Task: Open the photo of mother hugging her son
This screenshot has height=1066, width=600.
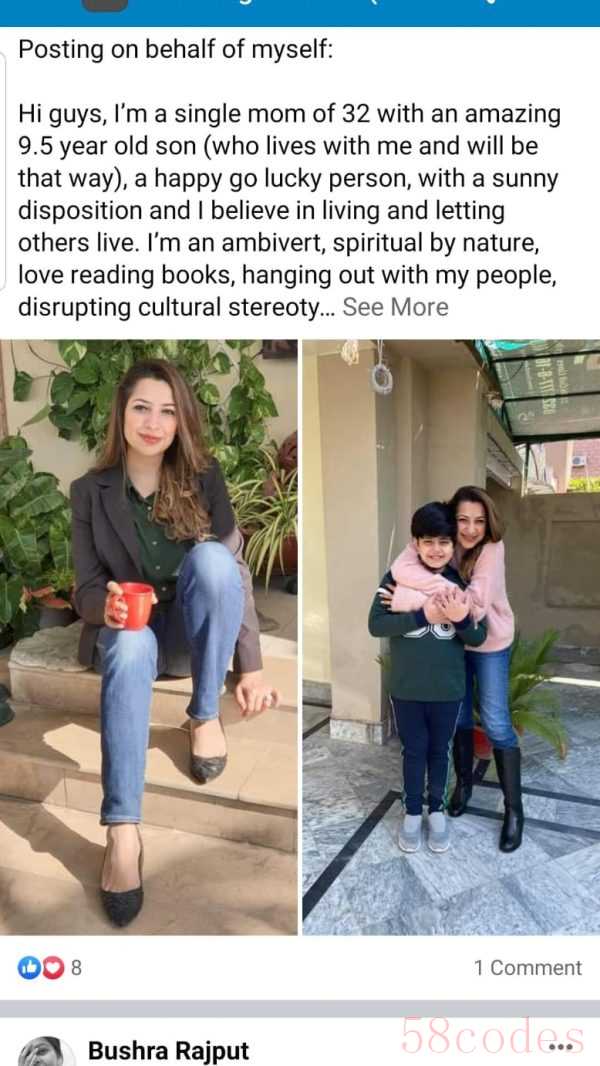Action: click(x=451, y=637)
